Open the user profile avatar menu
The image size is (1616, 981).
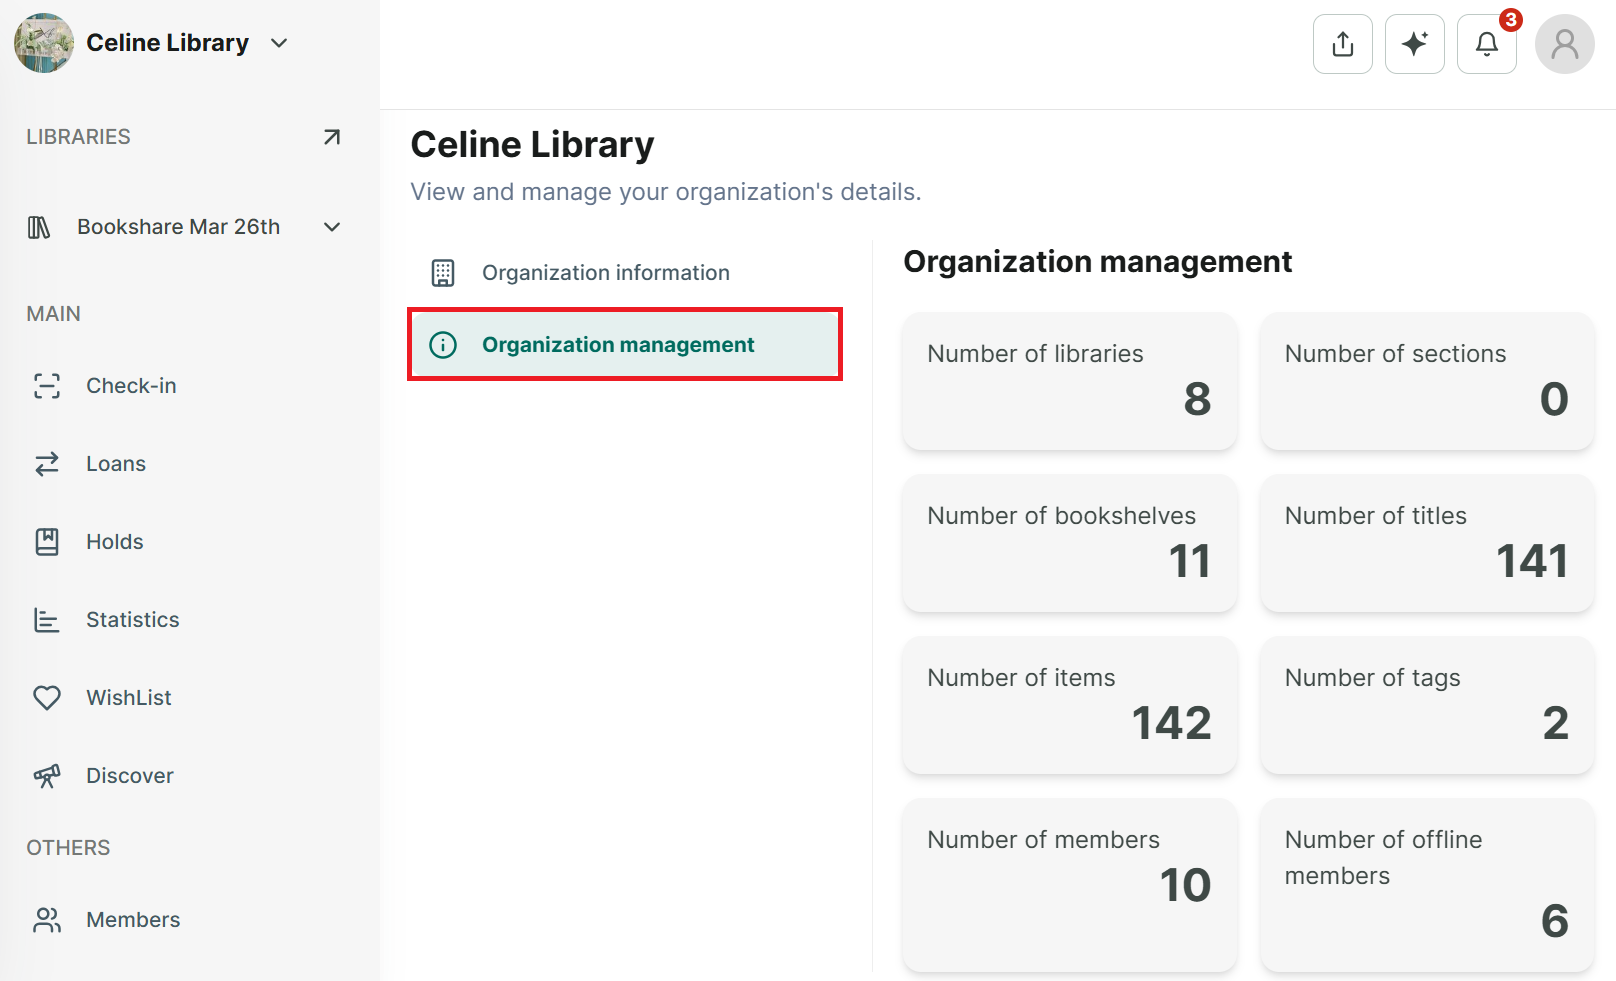point(1564,44)
